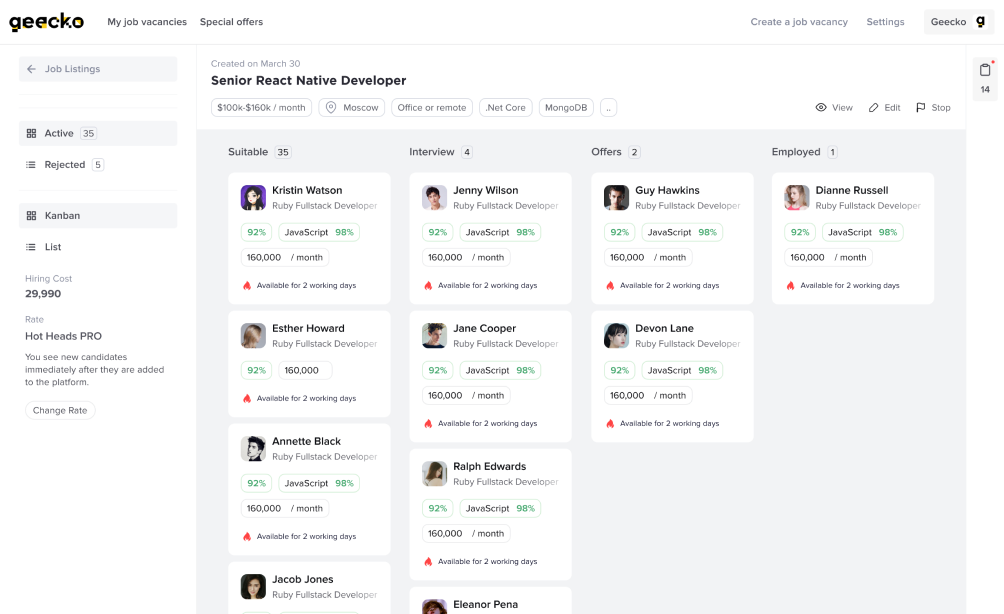
Task: Click Esther Howard's 160,000 salary chip
Action: 305,370
